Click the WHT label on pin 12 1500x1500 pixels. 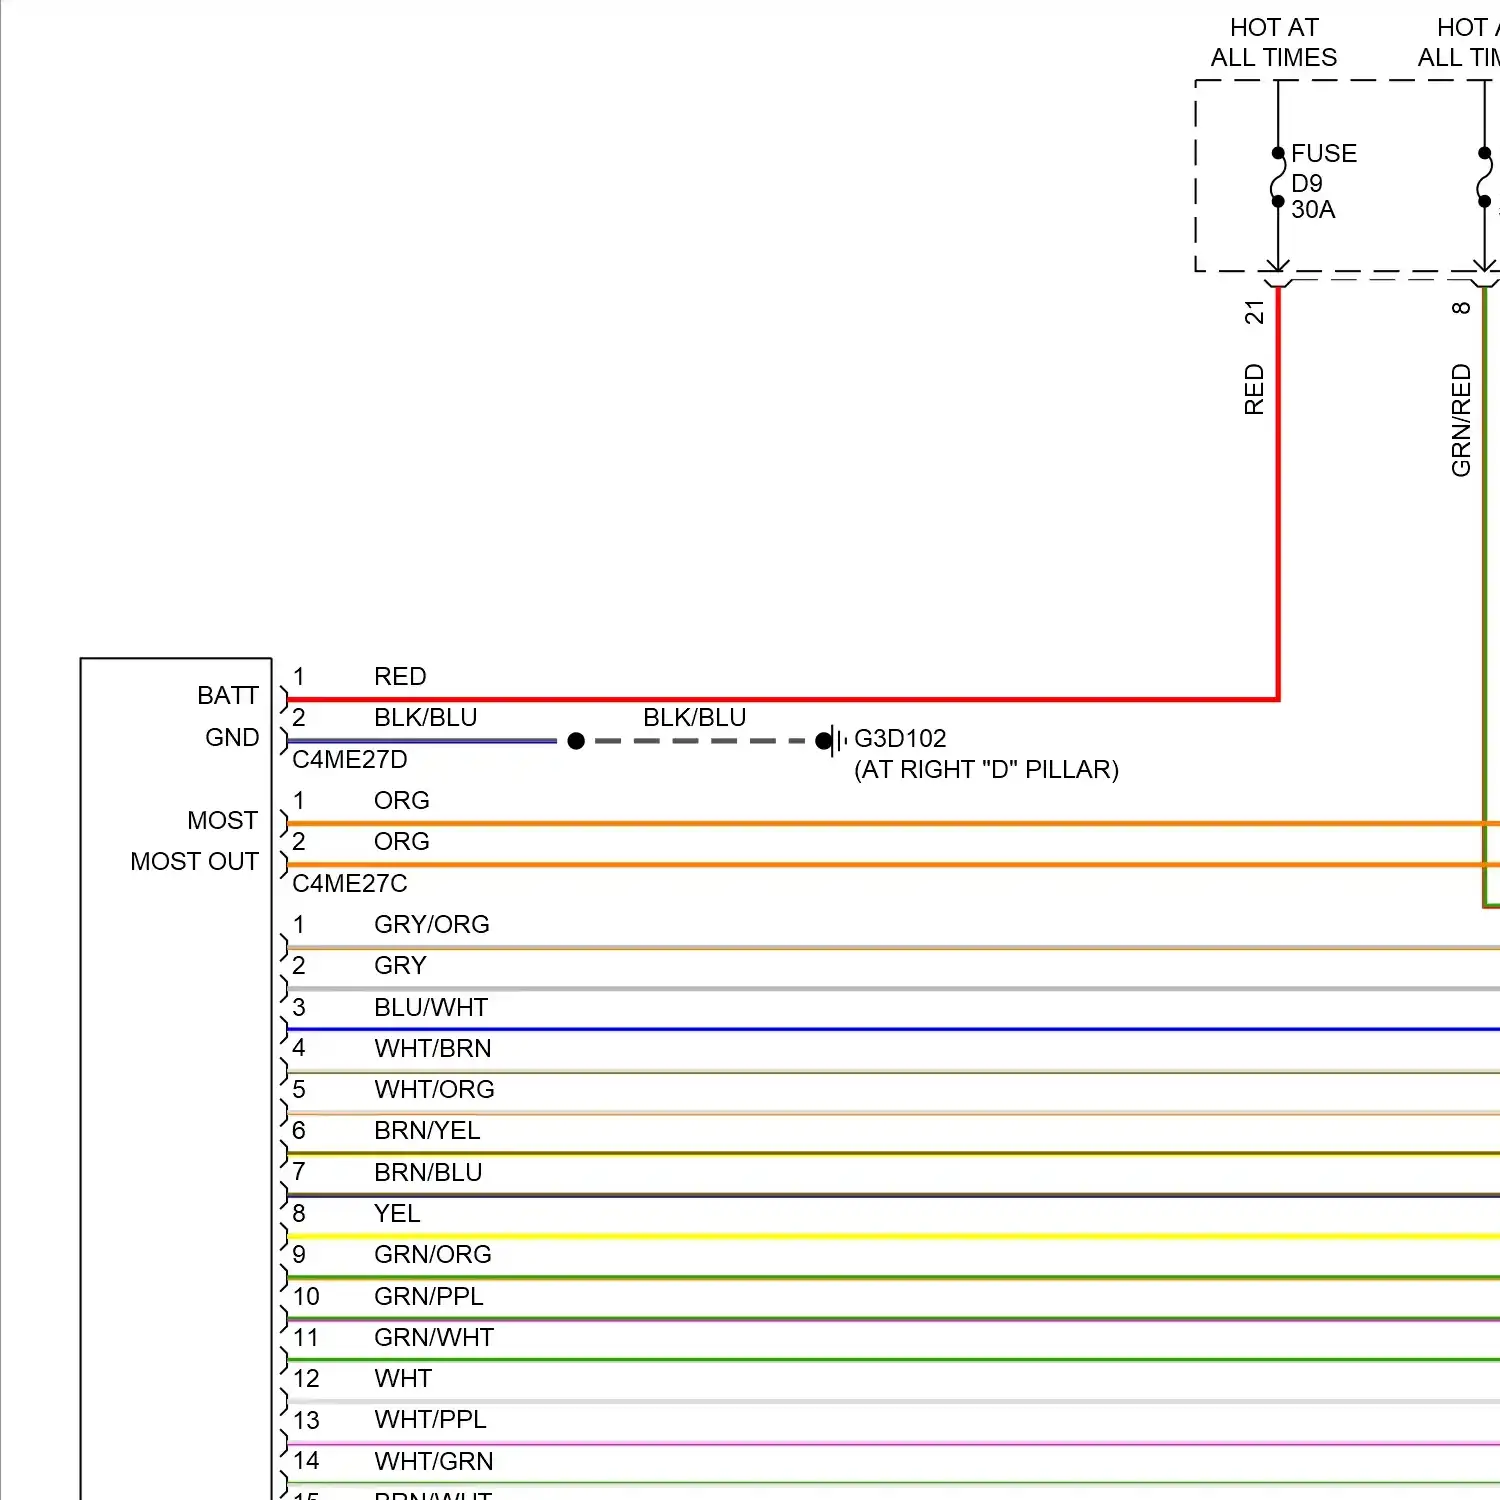(403, 1378)
